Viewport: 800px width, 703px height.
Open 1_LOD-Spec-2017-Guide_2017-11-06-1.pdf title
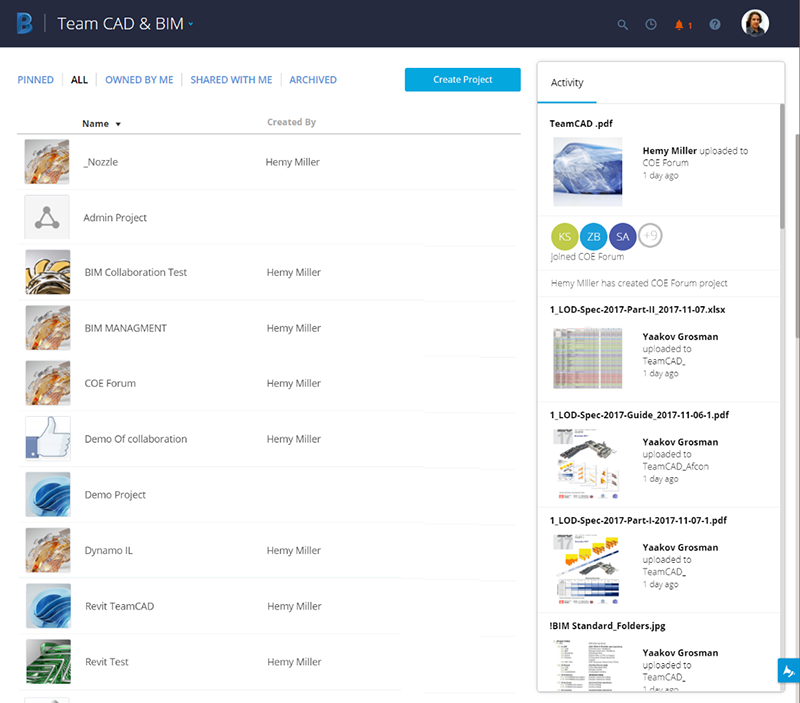pyautogui.click(x=639, y=415)
